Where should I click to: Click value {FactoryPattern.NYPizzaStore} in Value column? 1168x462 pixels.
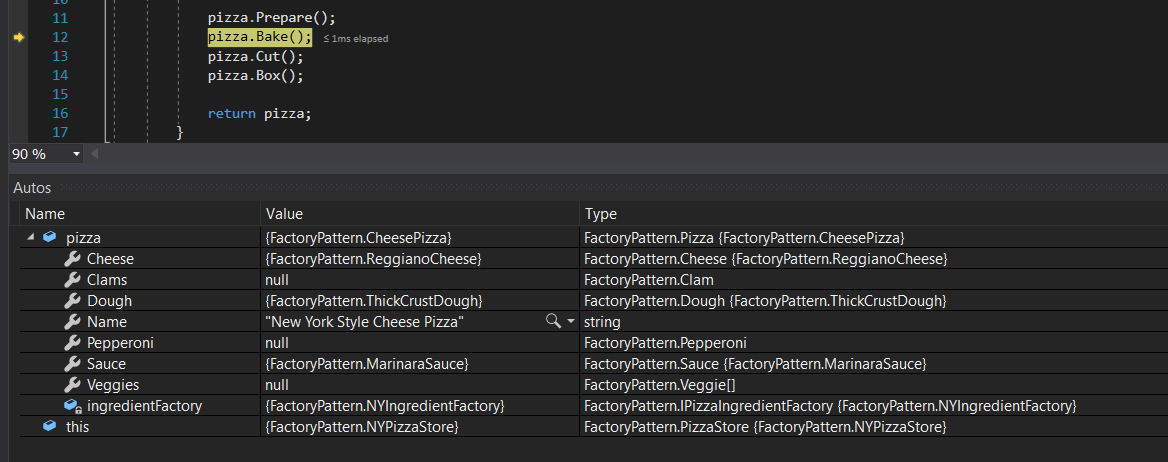361,427
